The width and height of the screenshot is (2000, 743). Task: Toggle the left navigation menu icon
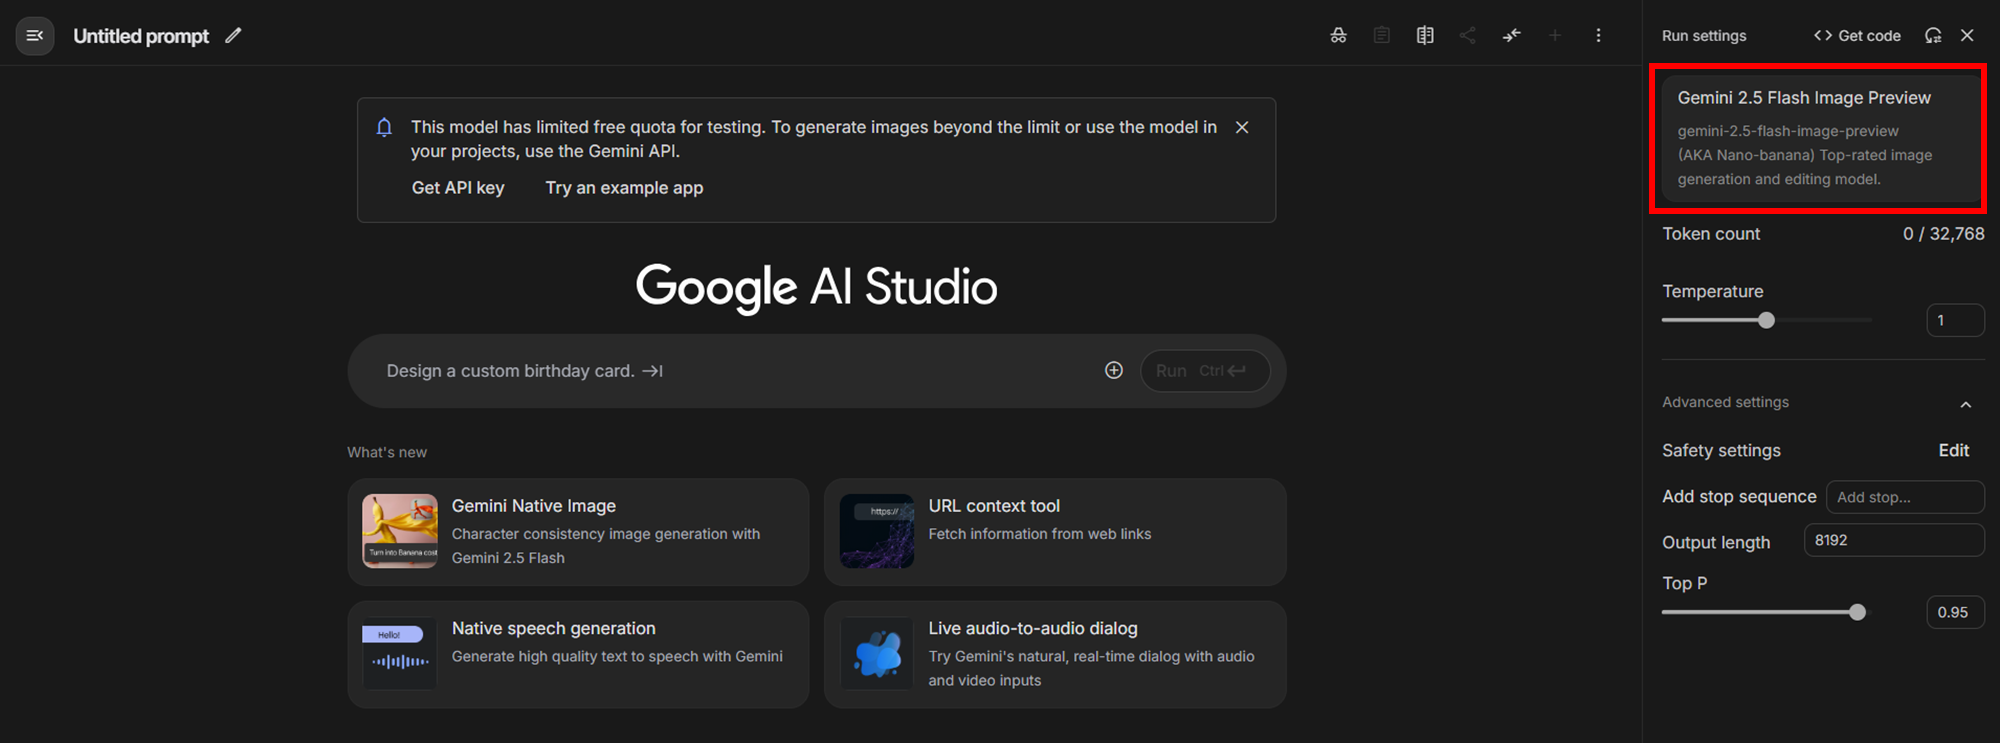(35, 36)
